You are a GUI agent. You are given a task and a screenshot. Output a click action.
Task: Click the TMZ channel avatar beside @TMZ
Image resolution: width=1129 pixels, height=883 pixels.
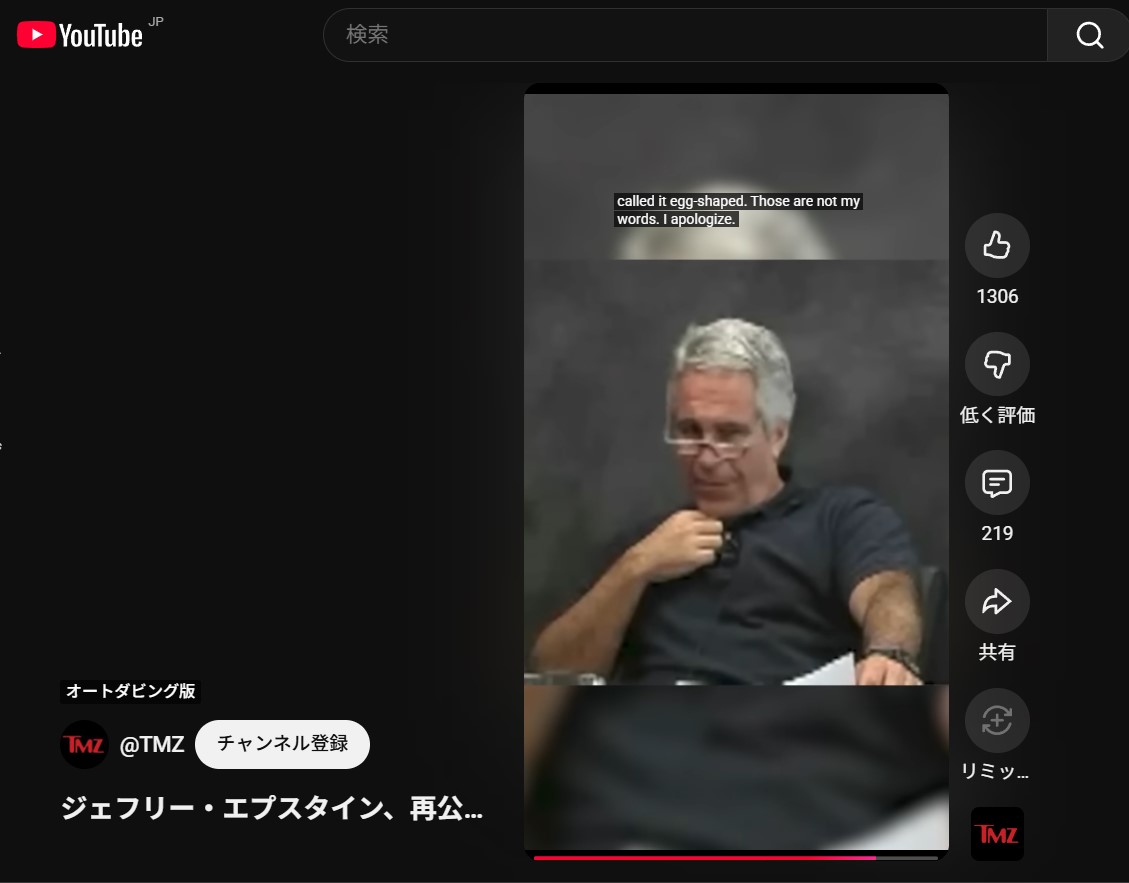pos(84,744)
